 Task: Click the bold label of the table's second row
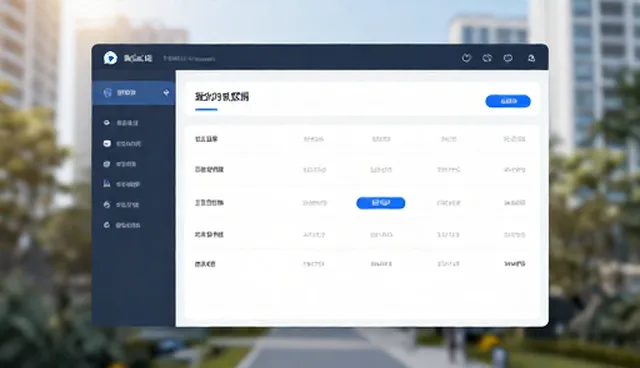coord(209,169)
